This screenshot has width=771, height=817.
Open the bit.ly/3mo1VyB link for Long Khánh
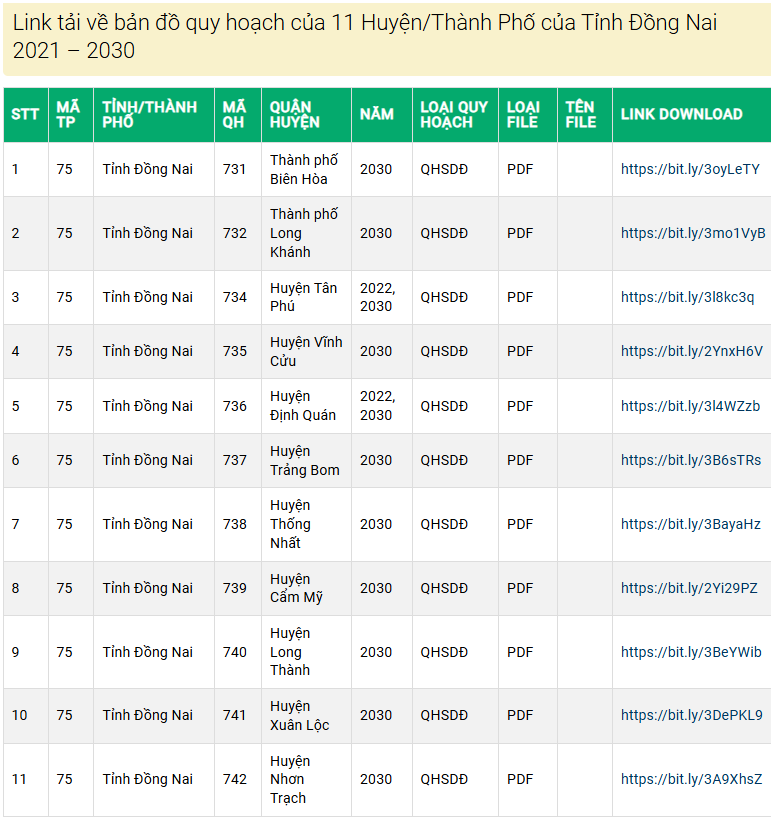[692, 233]
